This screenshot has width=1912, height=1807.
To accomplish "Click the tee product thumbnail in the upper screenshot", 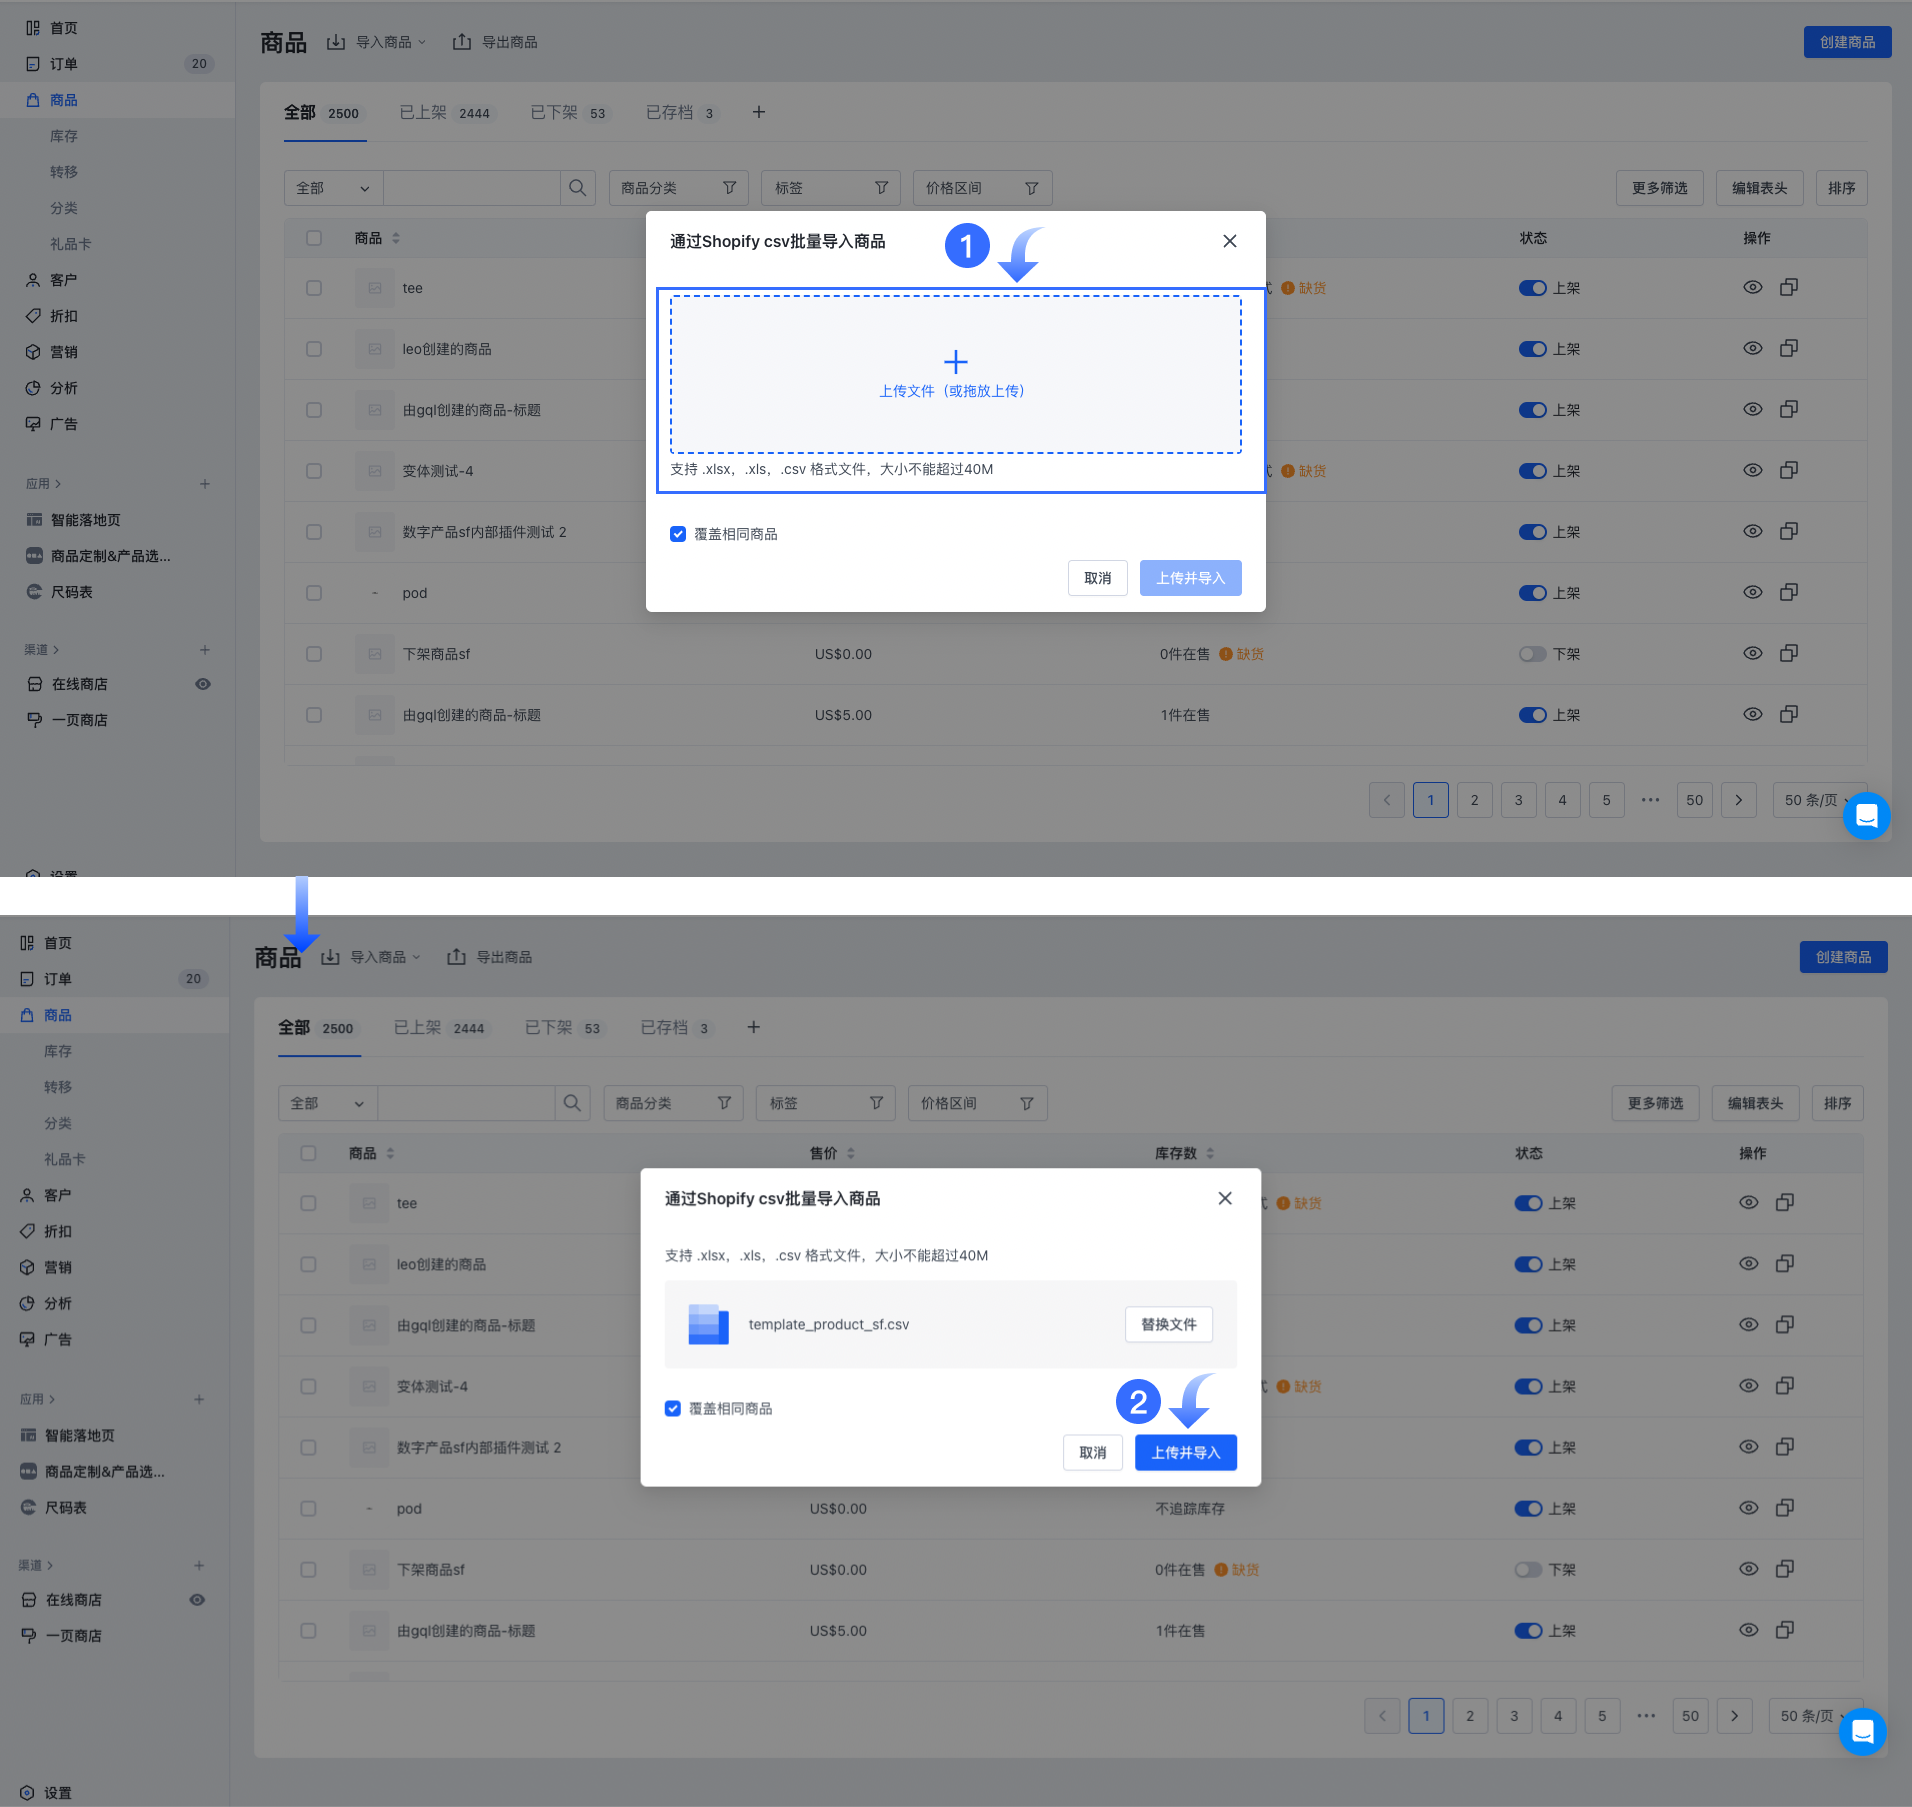I will point(375,288).
